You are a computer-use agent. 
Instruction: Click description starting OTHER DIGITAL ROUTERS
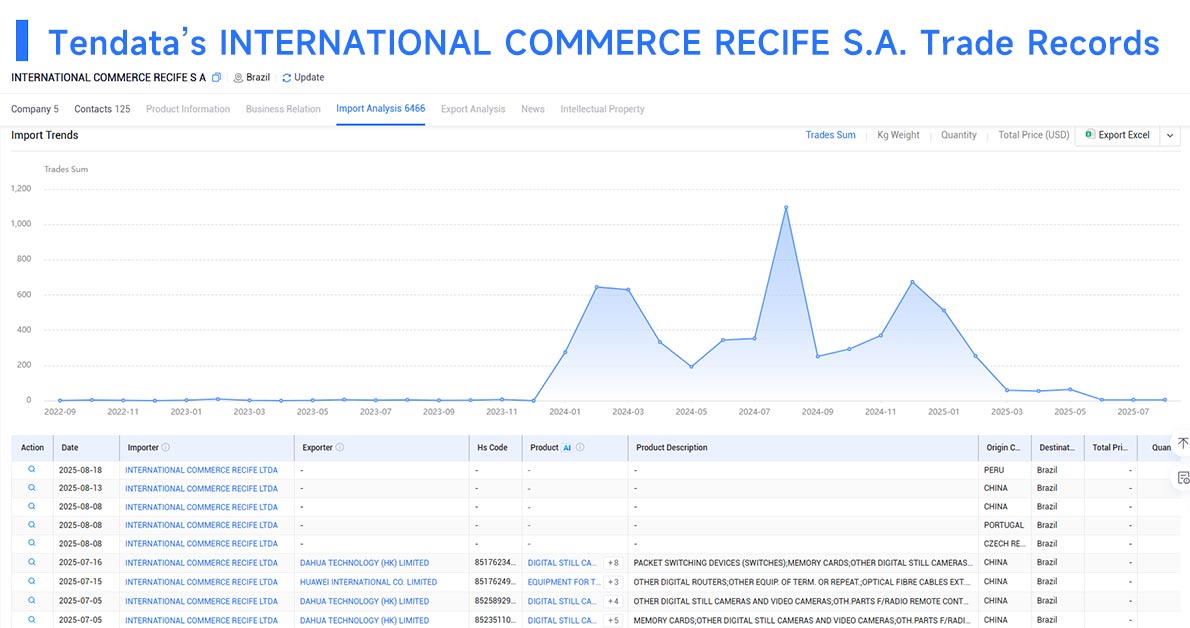(x=803, y=582)
